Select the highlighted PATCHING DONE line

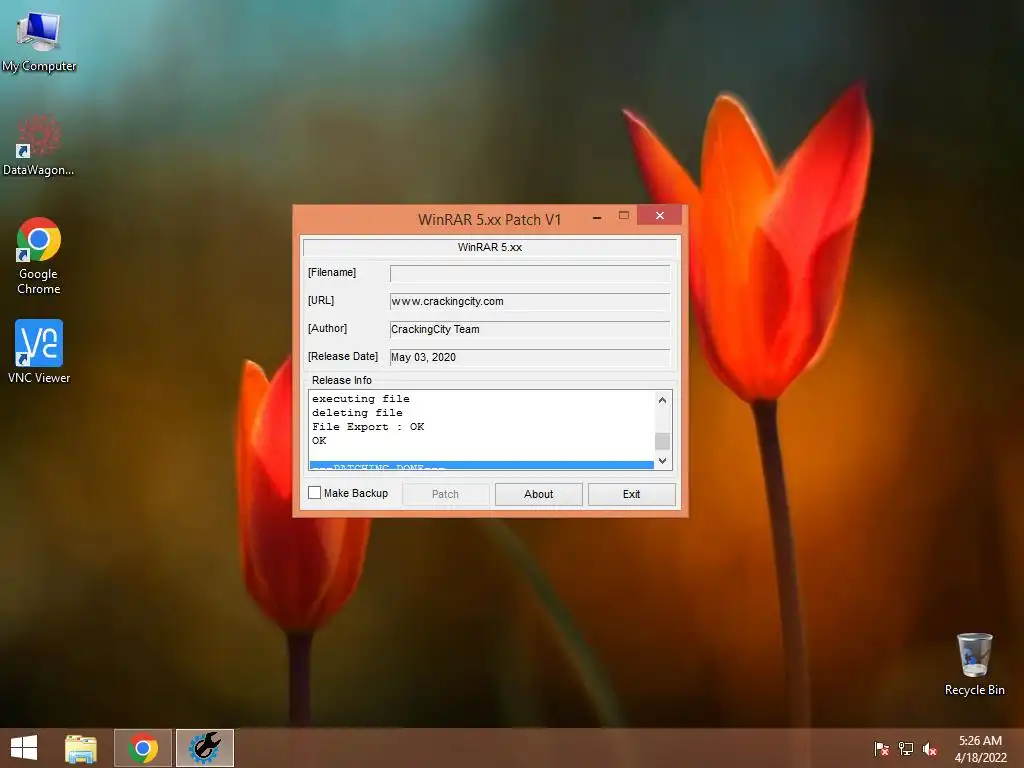click(x=481, y=466)
